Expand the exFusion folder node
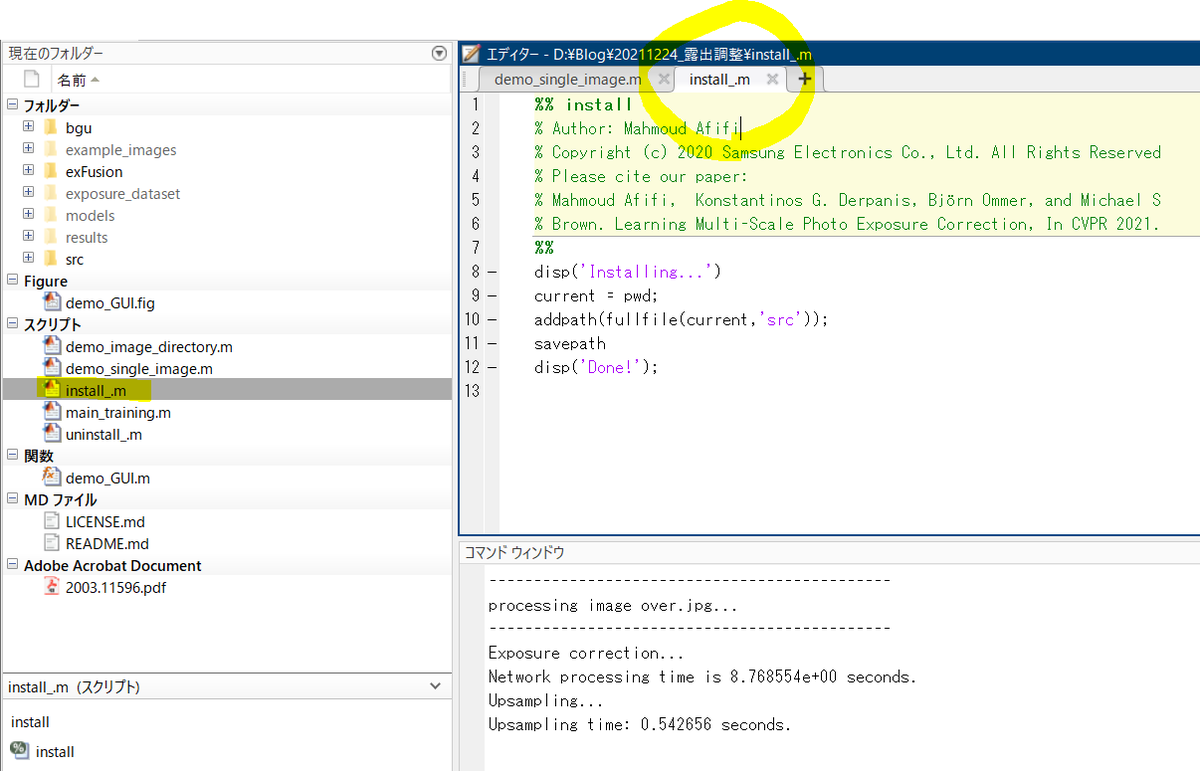Viewport: 1200px width, 771px height. 28,171
